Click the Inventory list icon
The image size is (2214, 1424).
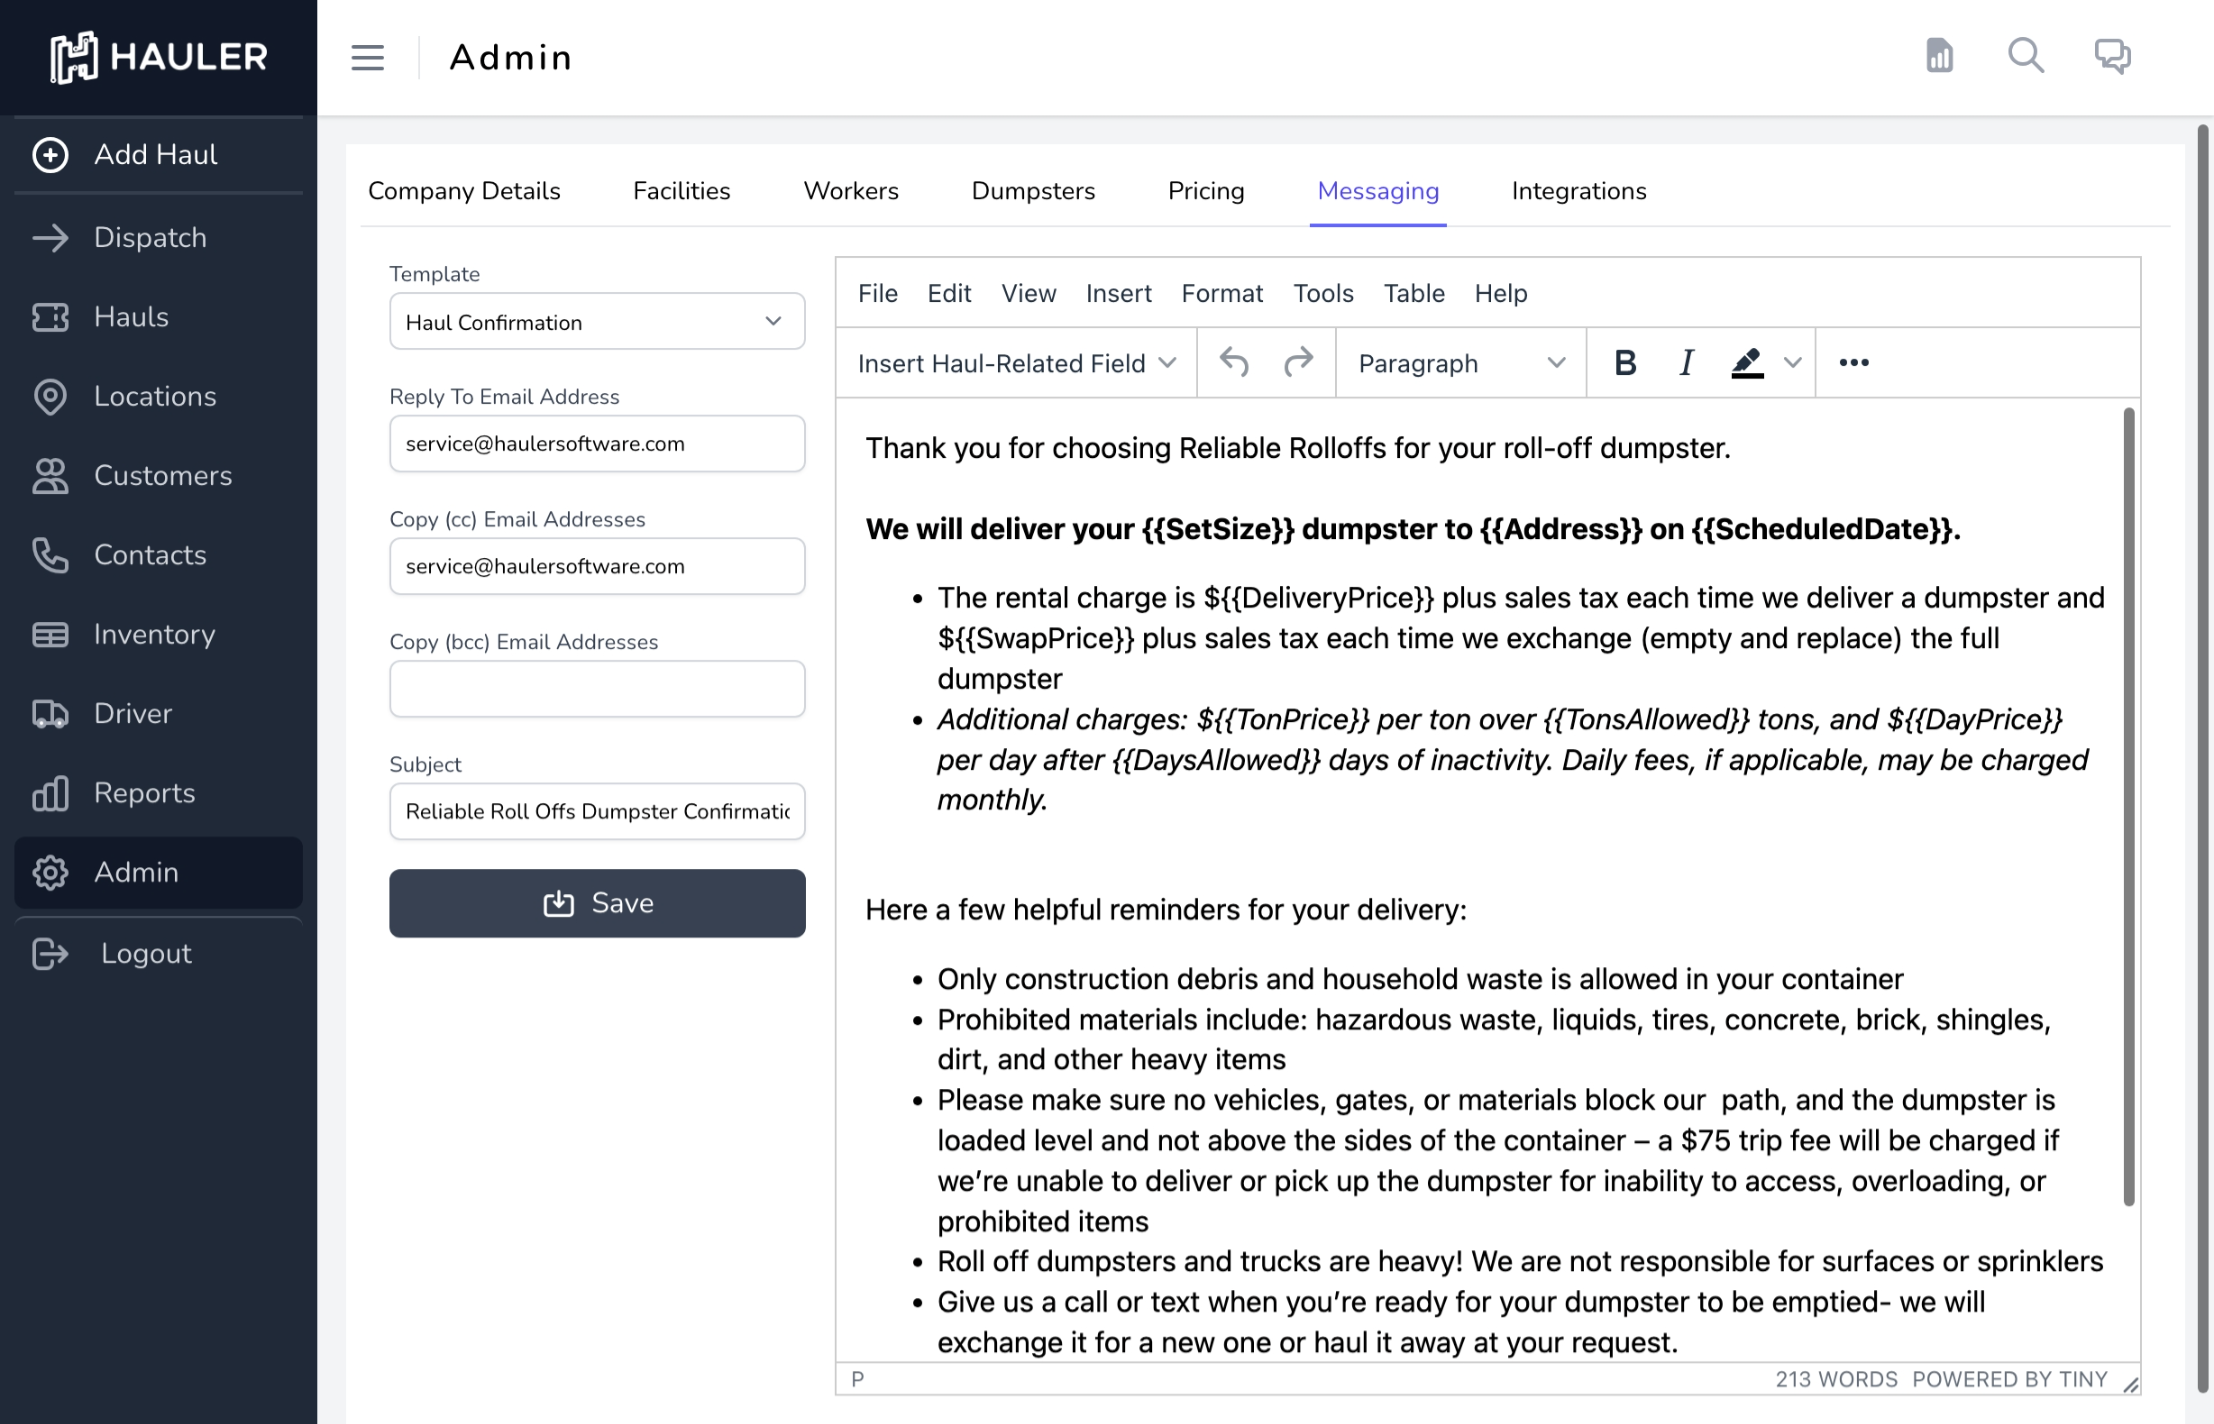tap(50, 634)
